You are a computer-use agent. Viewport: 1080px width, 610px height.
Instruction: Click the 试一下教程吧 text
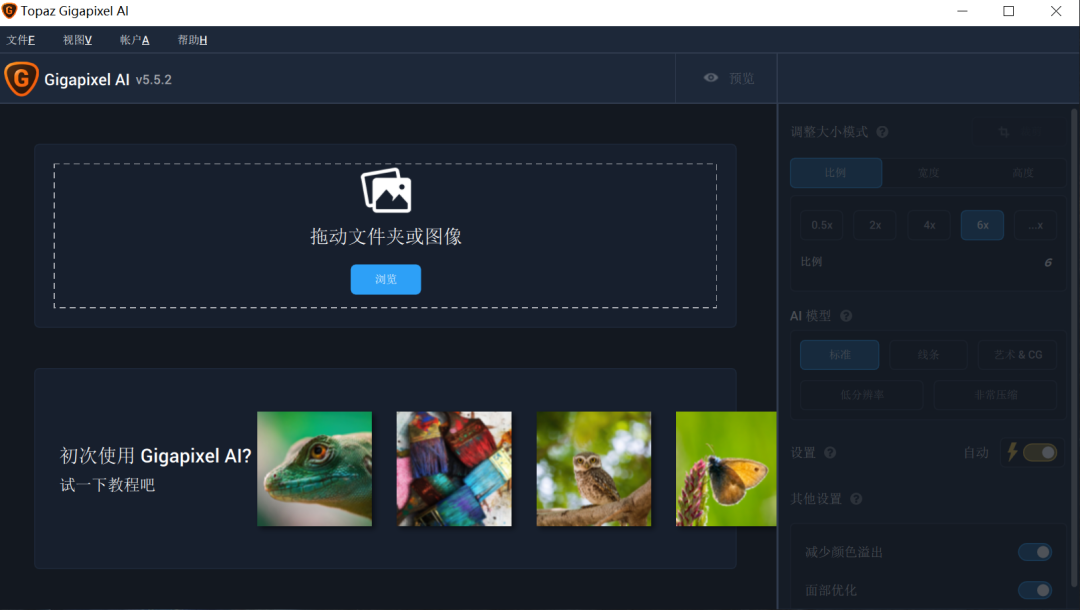[x=107, y=485]
